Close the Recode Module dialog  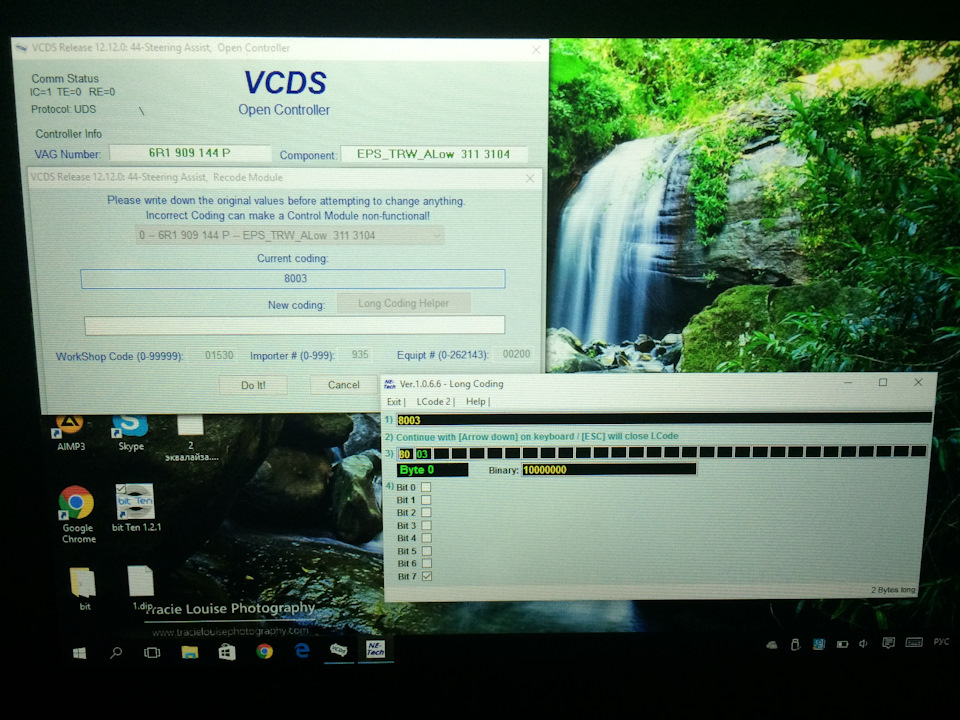(530, 178)
